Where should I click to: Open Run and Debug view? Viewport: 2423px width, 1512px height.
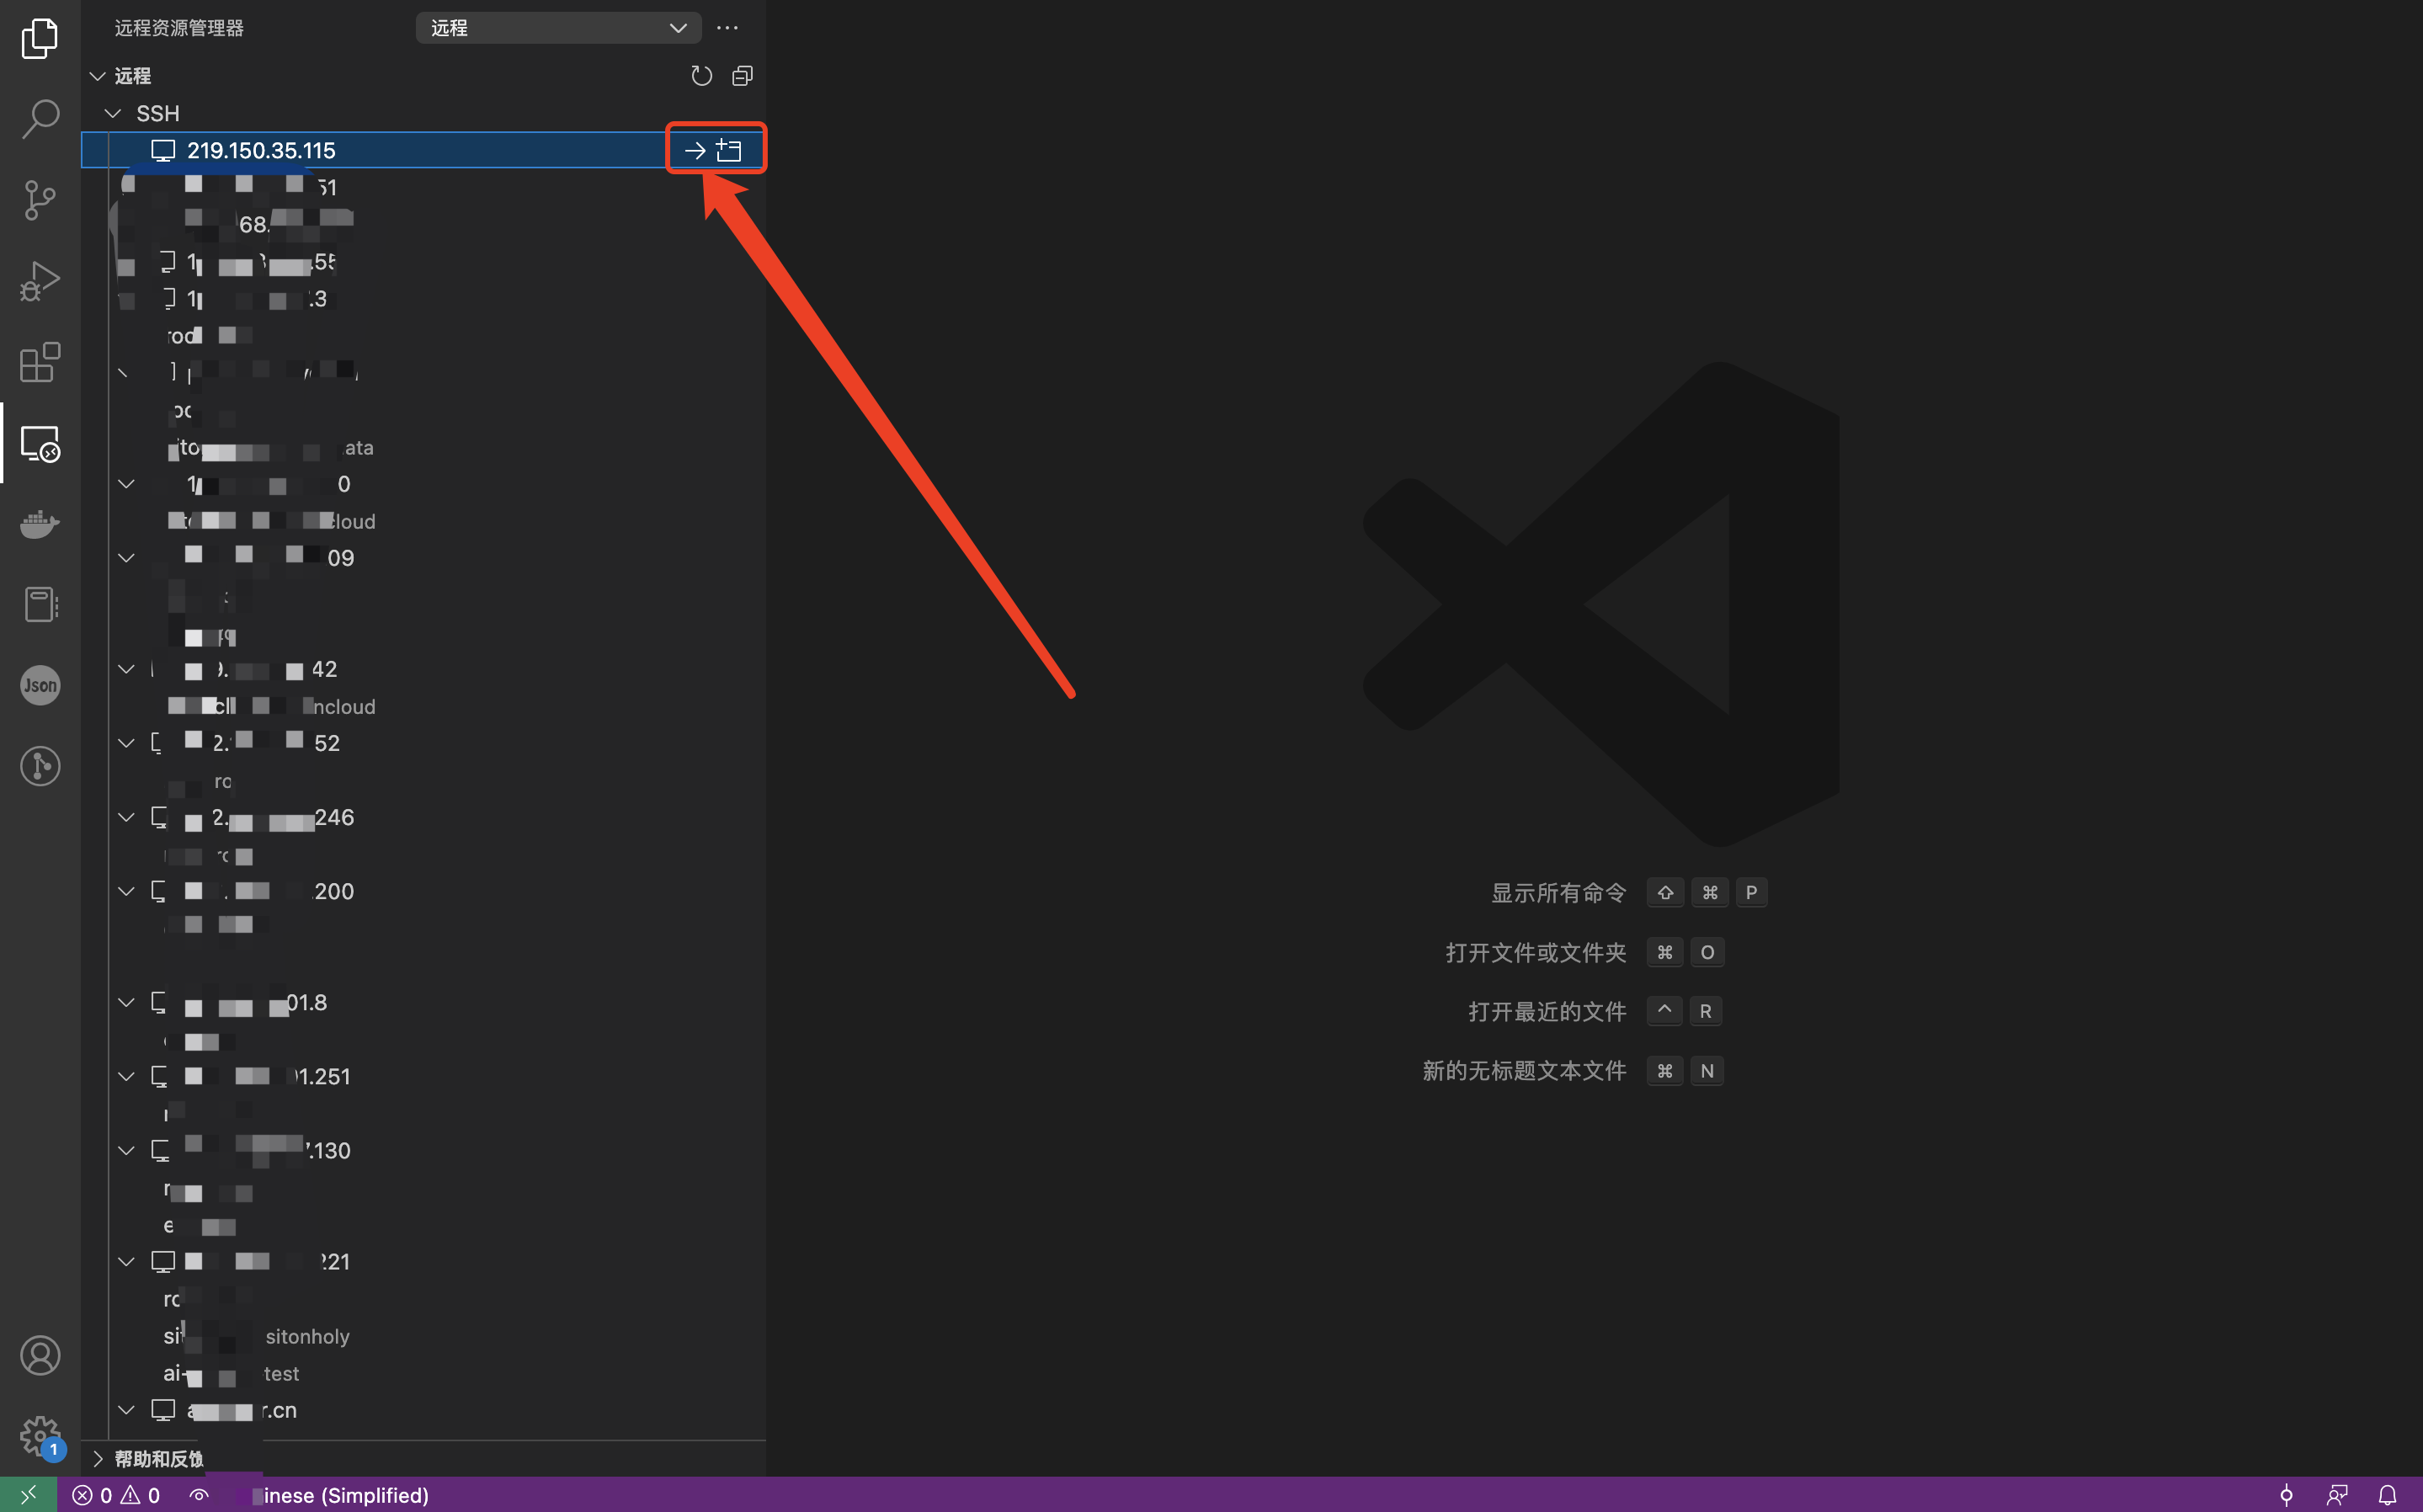40,281
